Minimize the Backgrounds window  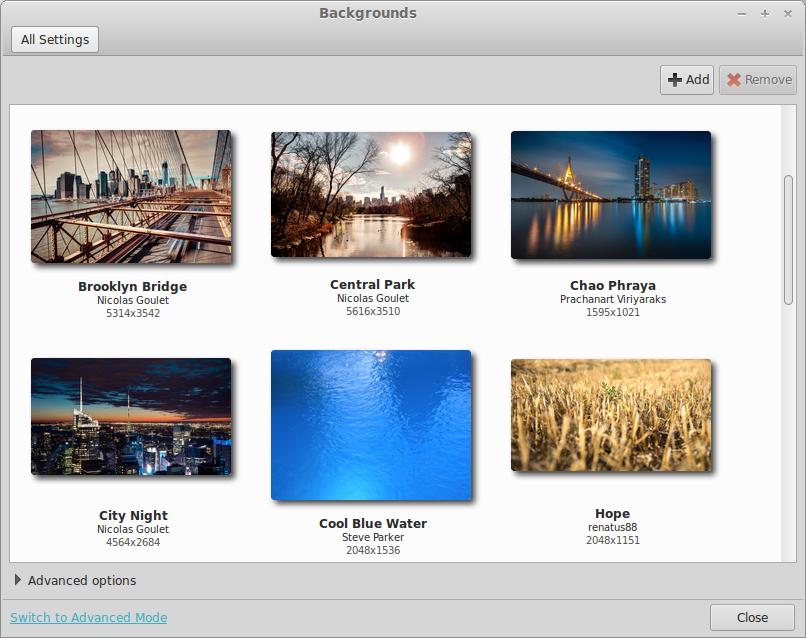coord(743,13)
